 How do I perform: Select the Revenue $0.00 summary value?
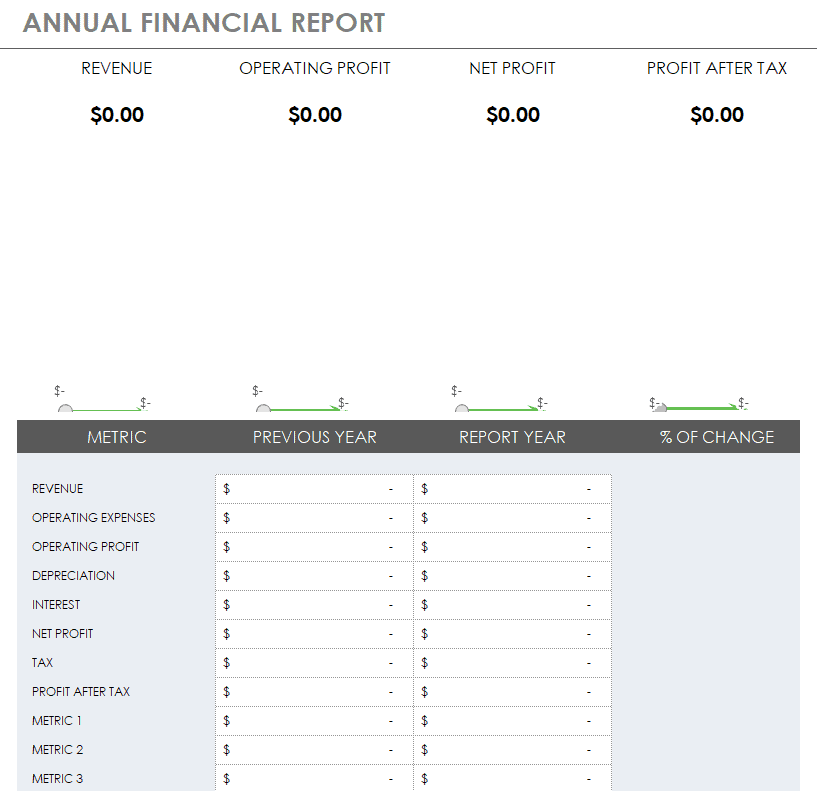(117, 115)
